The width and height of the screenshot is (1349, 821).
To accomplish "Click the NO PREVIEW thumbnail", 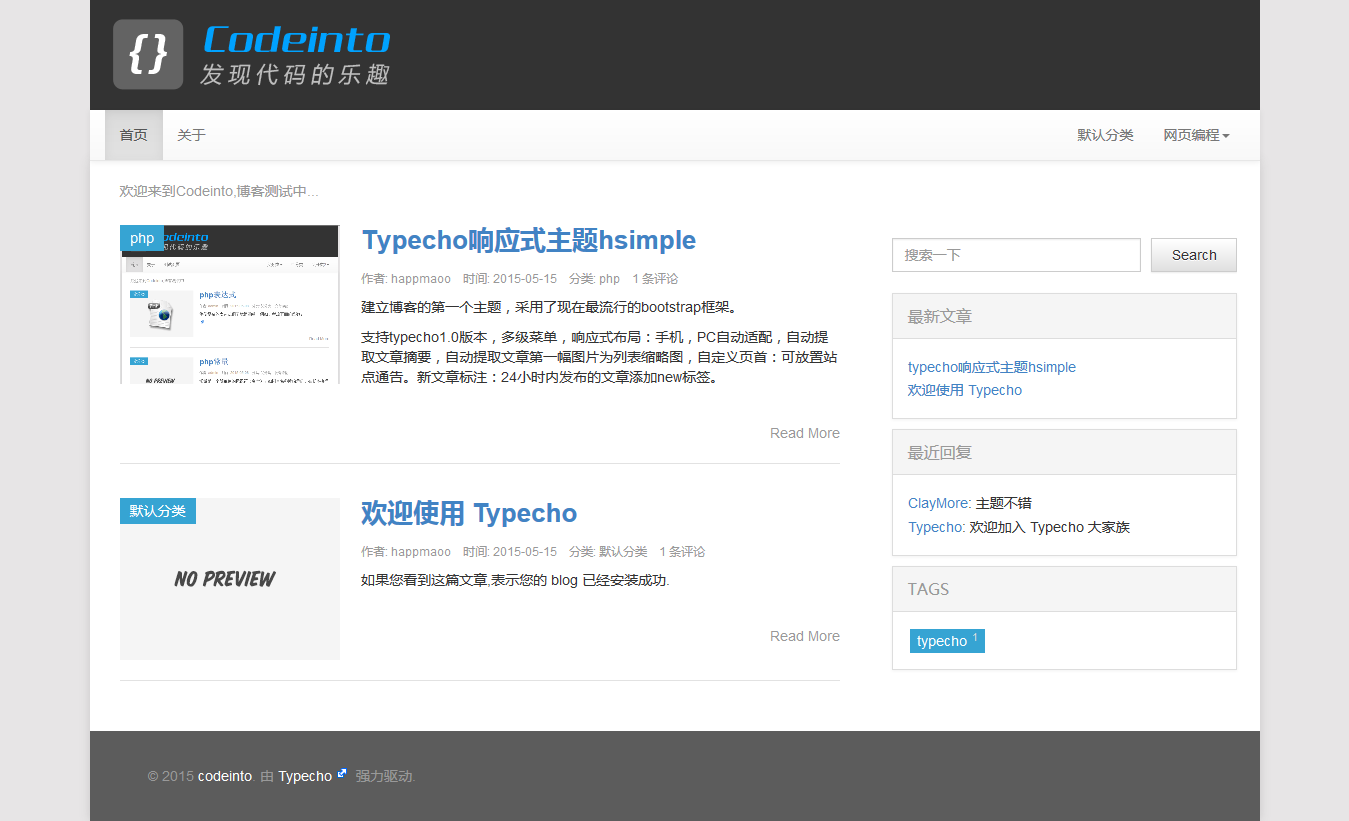I will [x=230, y=579].
